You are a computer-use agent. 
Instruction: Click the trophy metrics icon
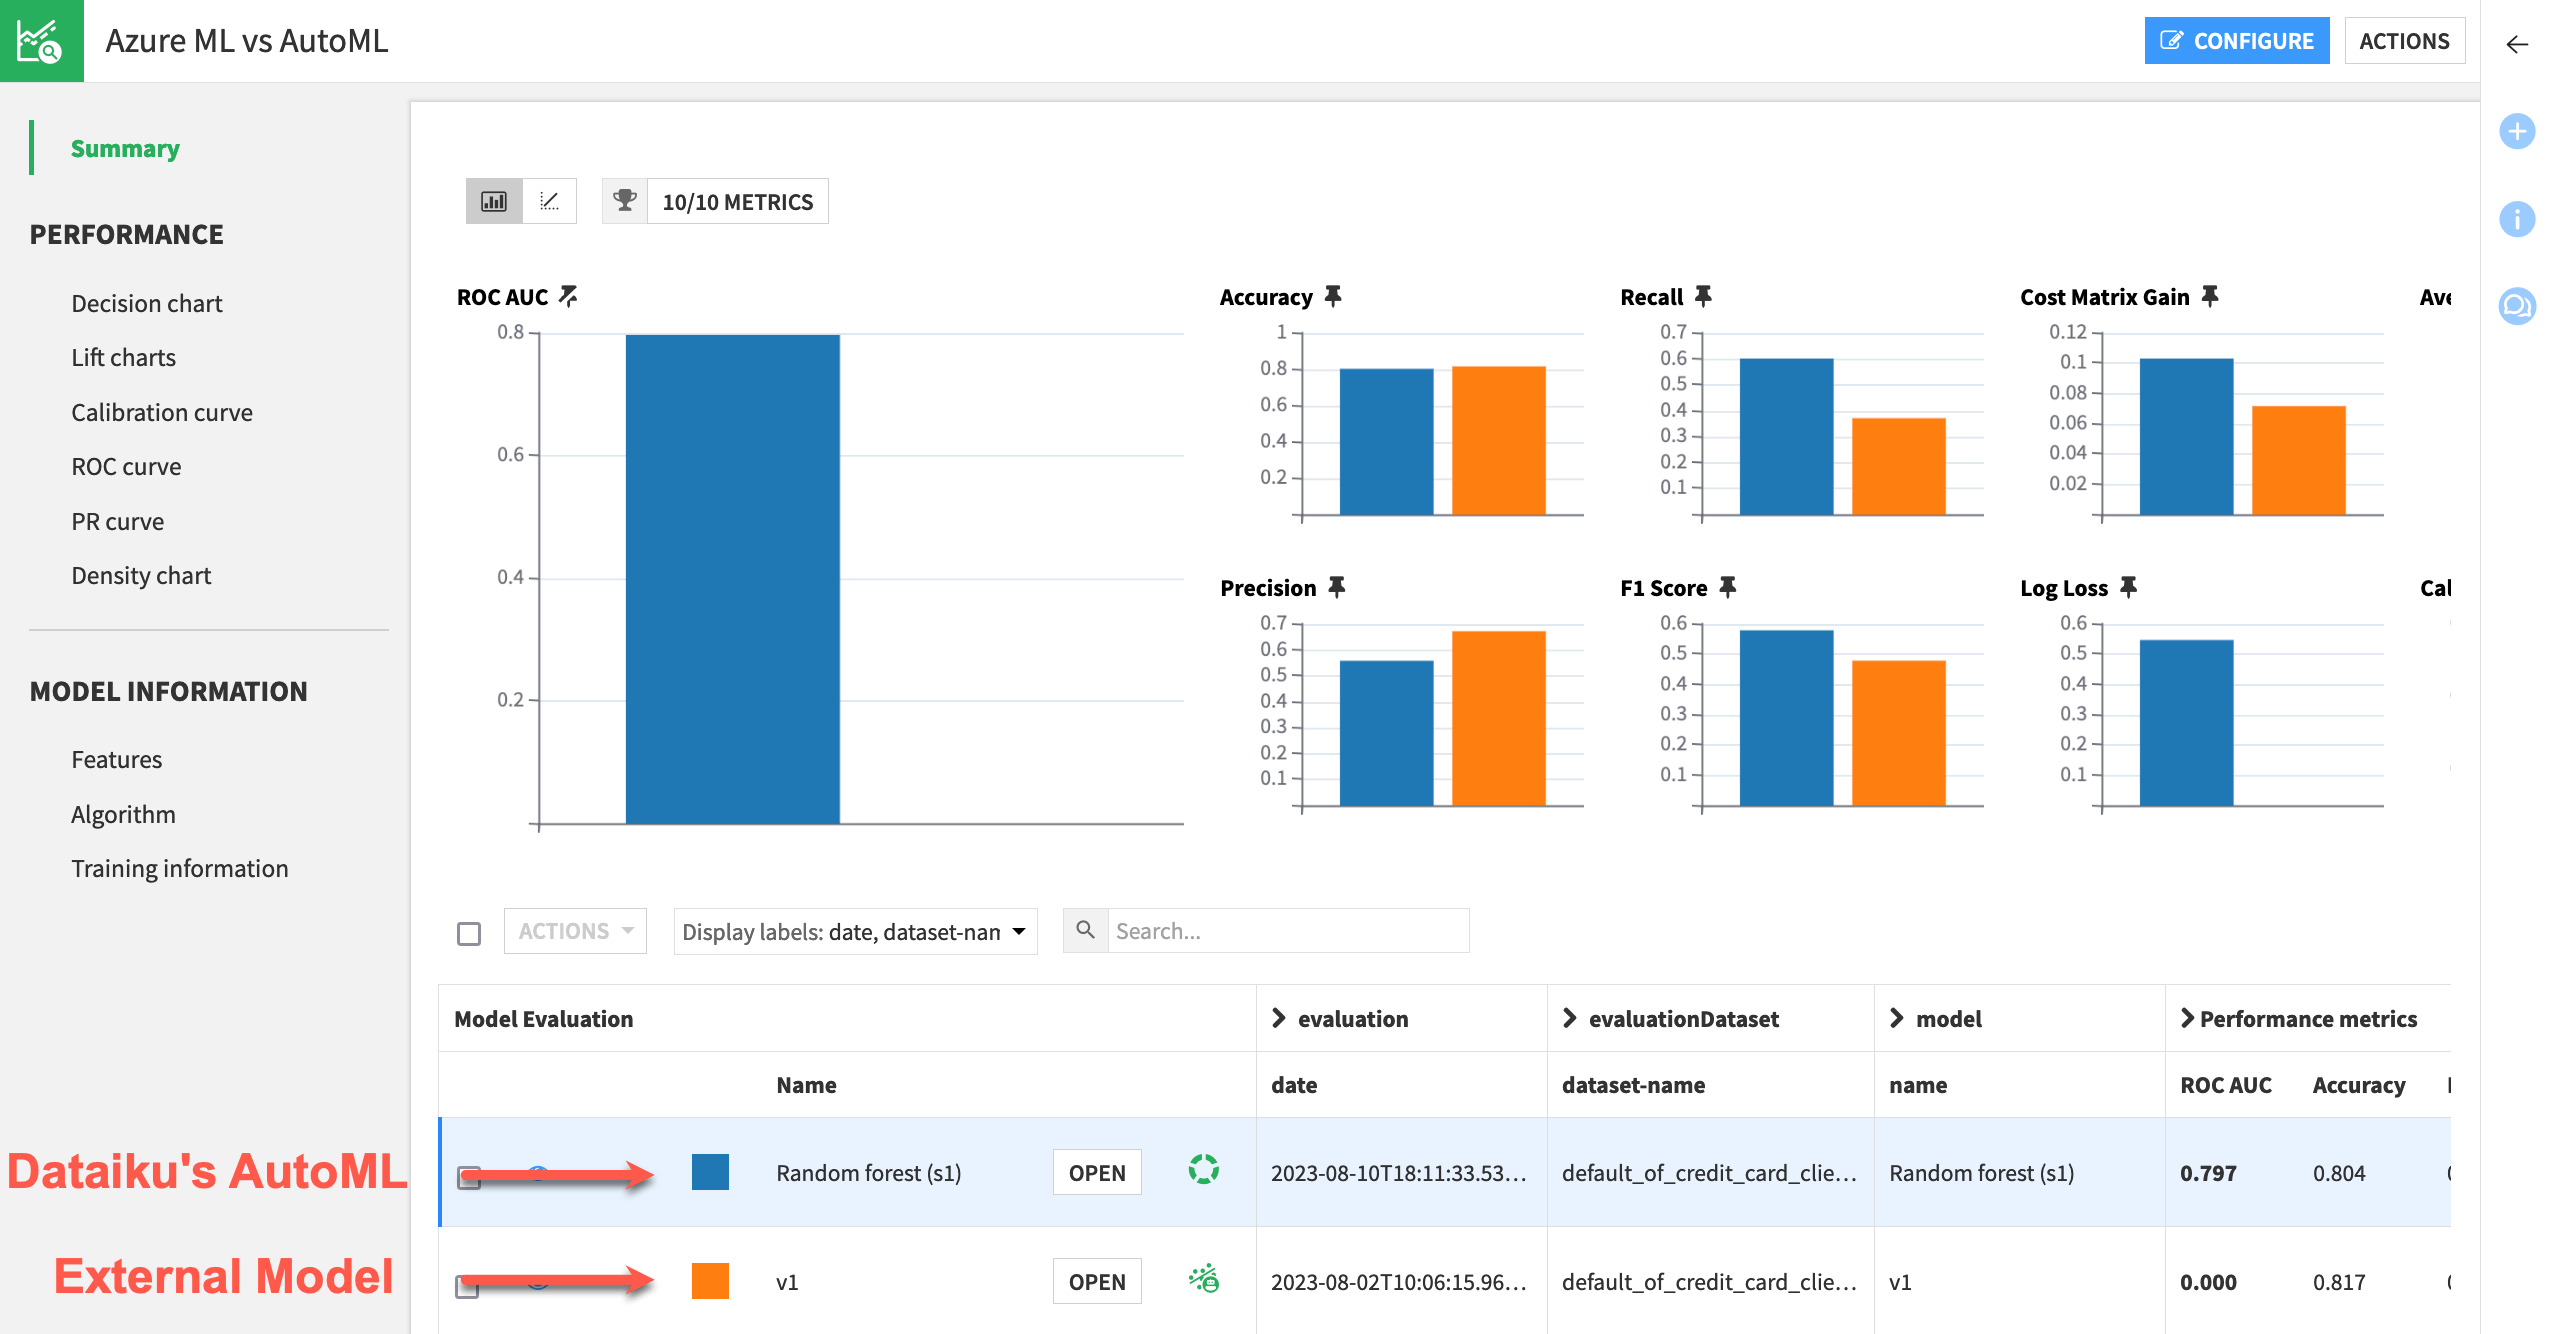click(x=625, y=201)
